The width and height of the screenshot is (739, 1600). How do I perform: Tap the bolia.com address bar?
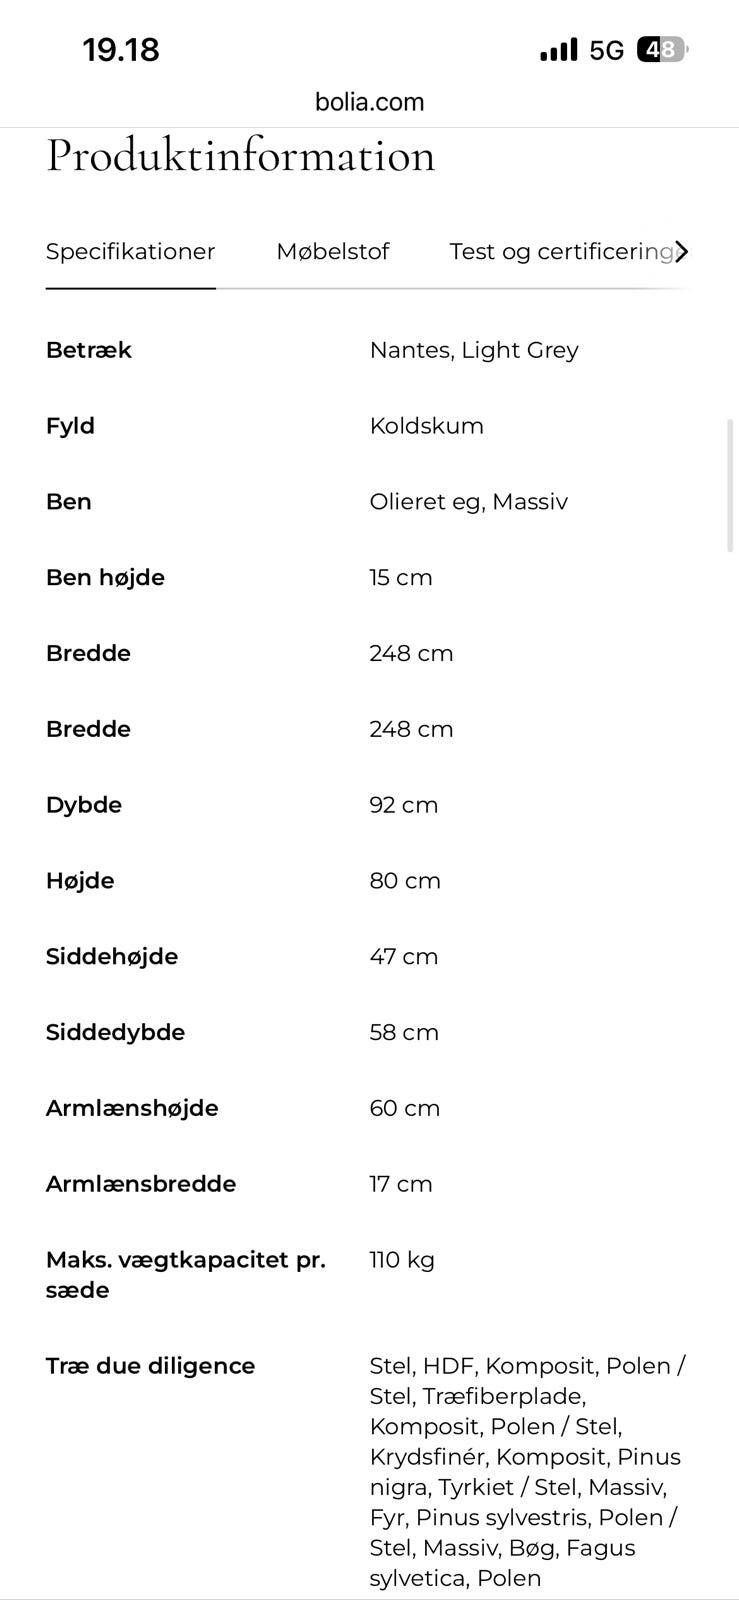coord(369,101)
